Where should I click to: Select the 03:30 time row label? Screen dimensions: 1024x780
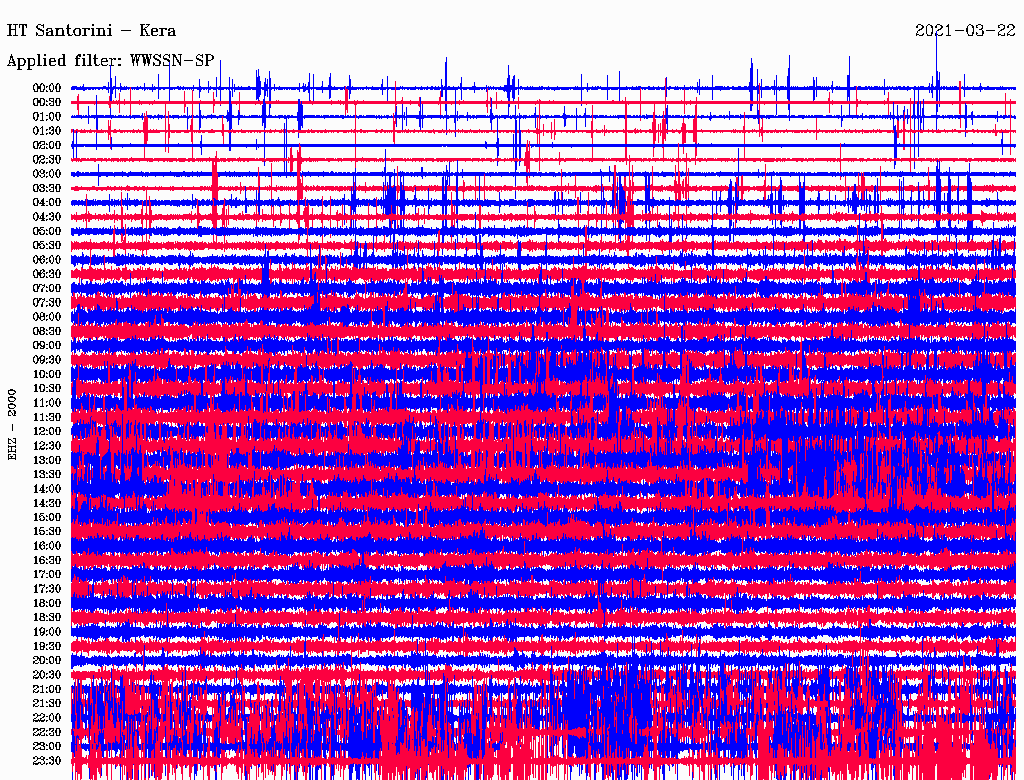pos(47,189)
